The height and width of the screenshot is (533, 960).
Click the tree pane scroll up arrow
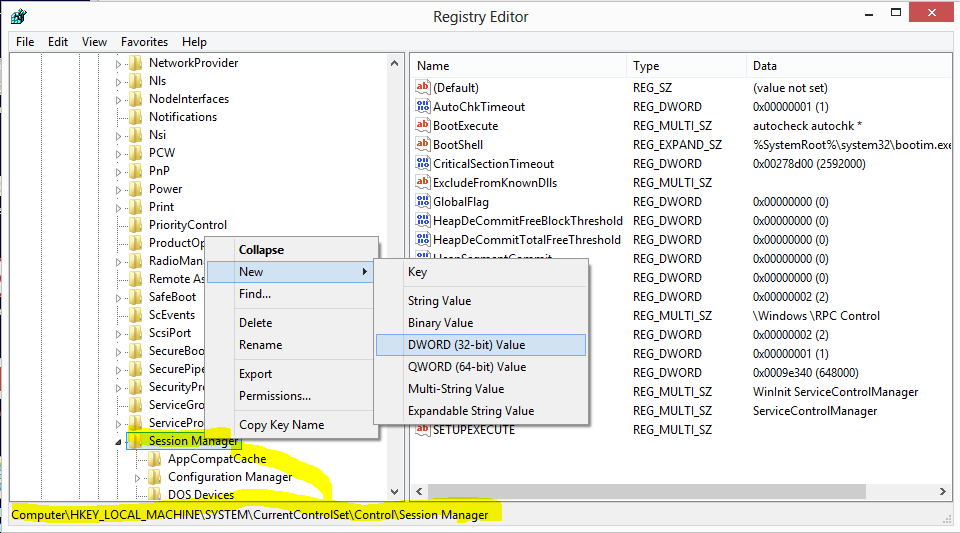point(394,63)
